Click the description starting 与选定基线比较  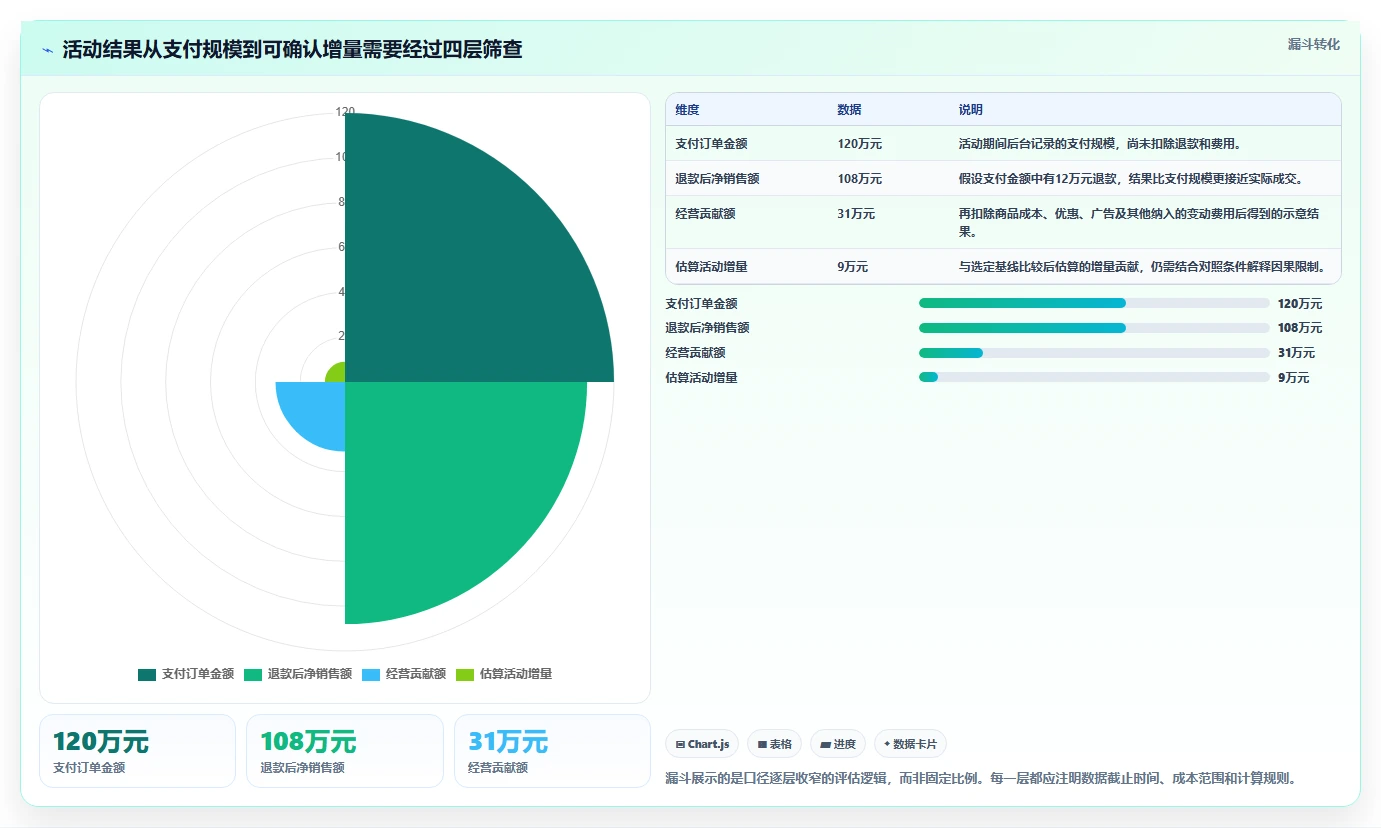(1143, 267)
